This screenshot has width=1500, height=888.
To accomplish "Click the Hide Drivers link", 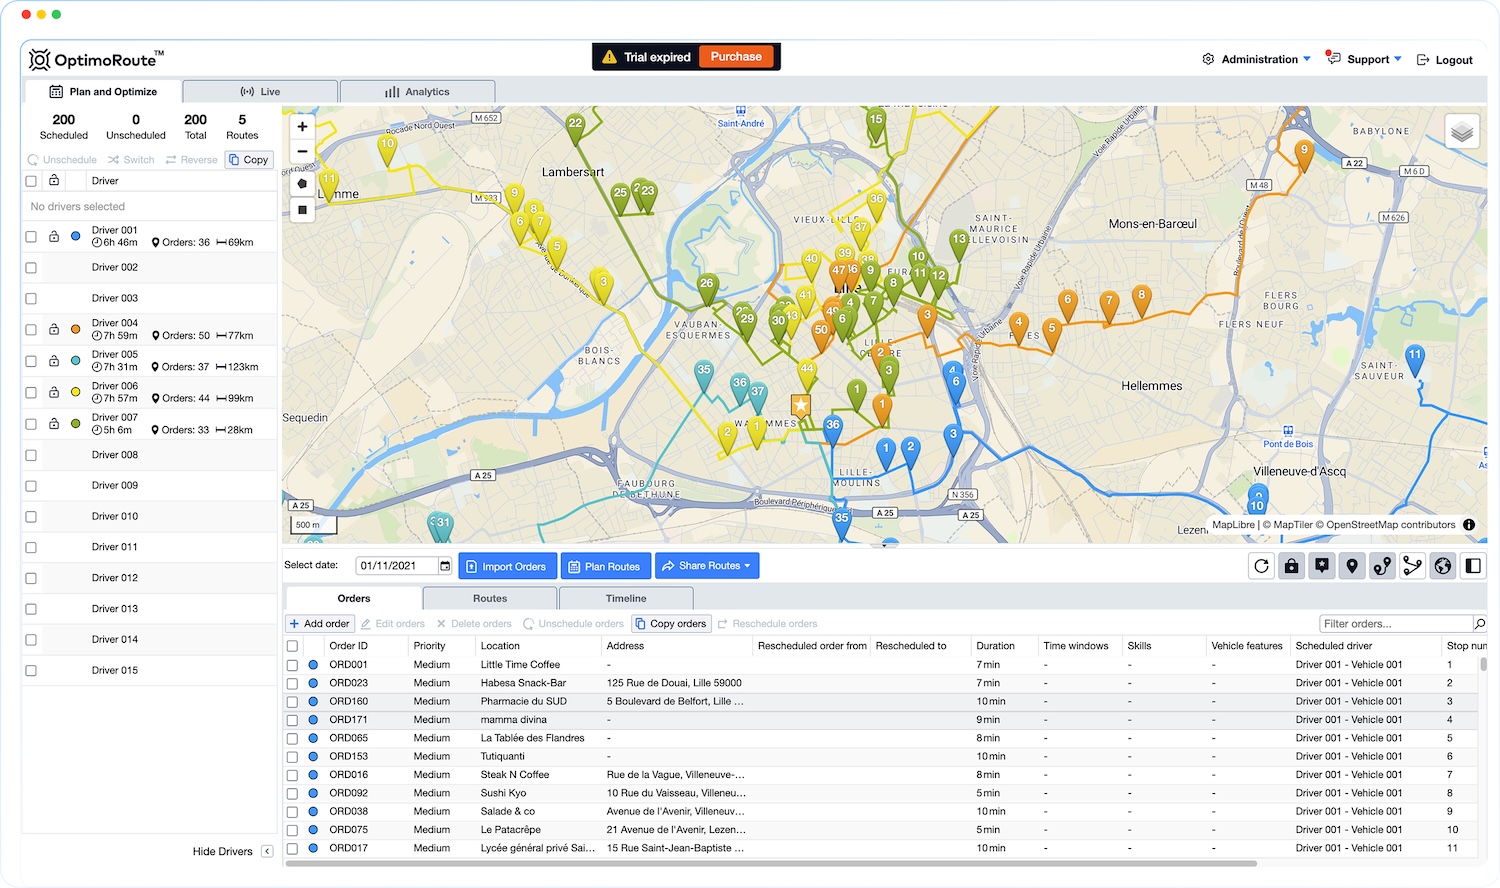I will [224, 851].
